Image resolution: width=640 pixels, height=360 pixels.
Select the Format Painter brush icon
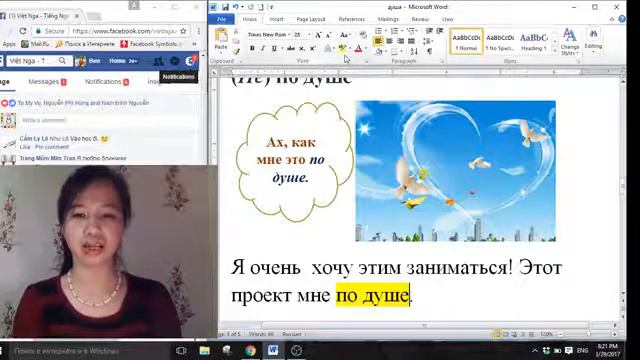236,51
